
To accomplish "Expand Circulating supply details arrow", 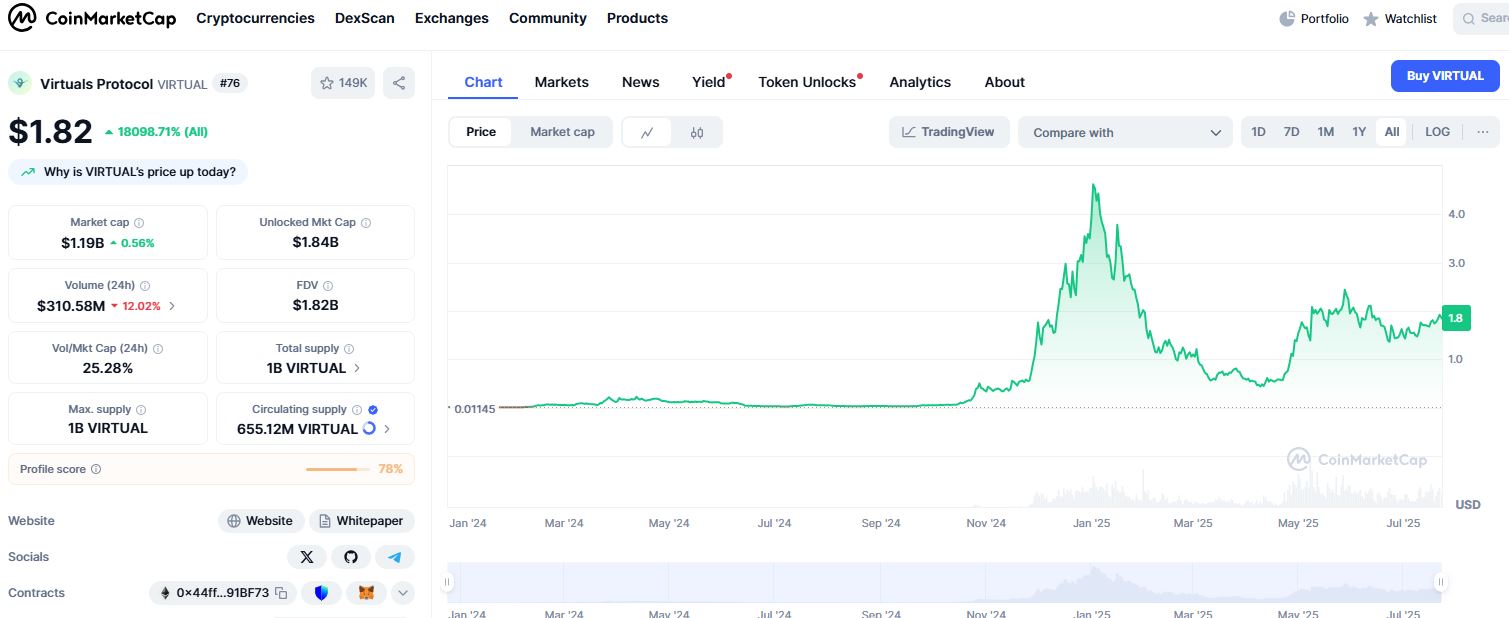I will coord(387,429).
